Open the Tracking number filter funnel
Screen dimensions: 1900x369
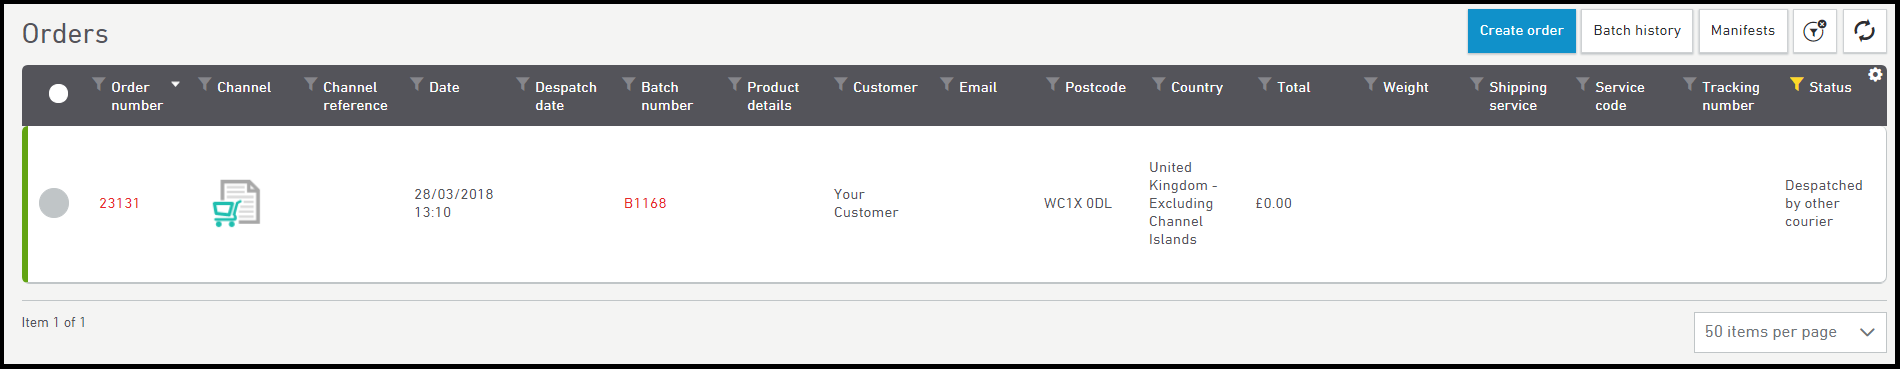click(x=1689, y=84)
